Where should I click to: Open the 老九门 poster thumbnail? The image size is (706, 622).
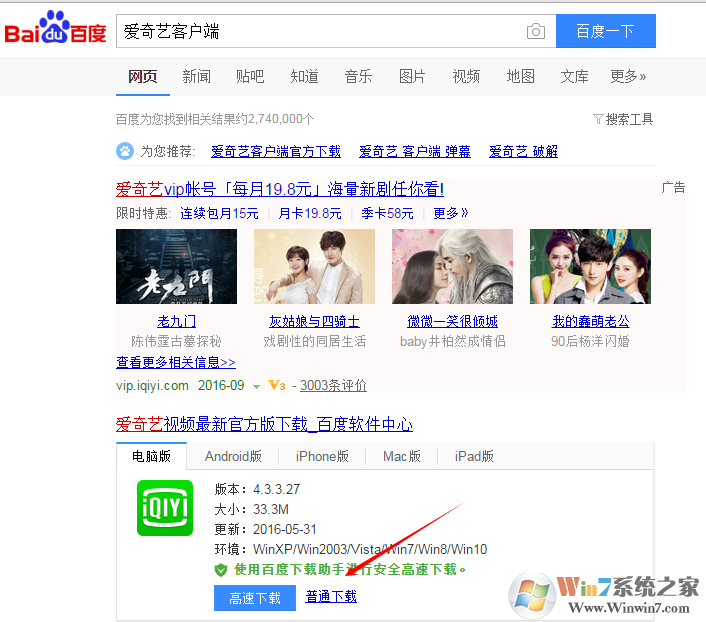click(176, 266)
